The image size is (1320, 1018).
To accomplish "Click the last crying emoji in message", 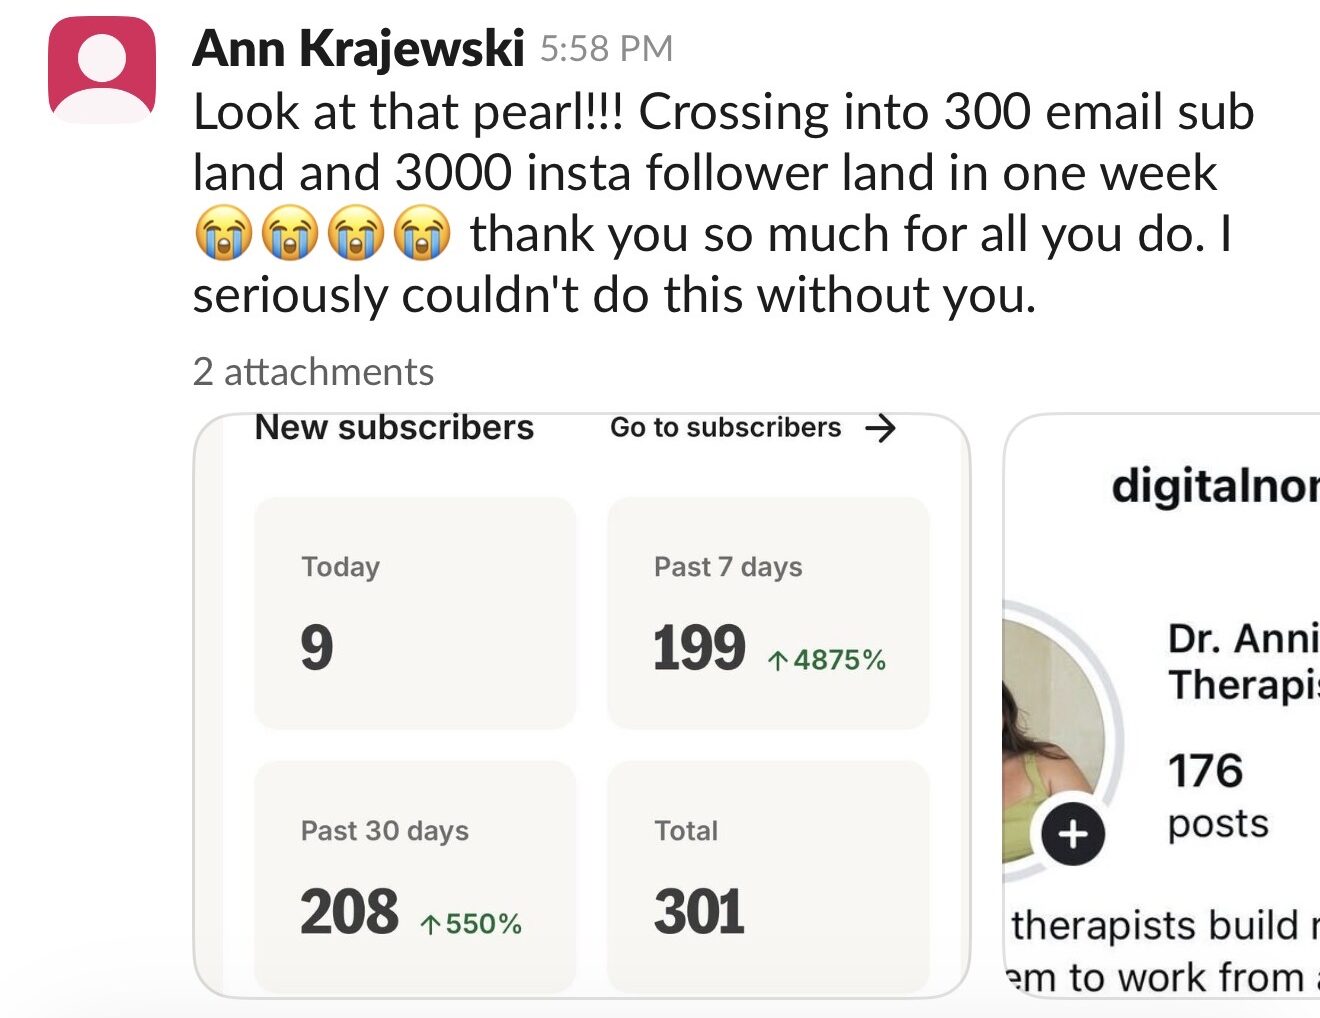I will point(421,234).
